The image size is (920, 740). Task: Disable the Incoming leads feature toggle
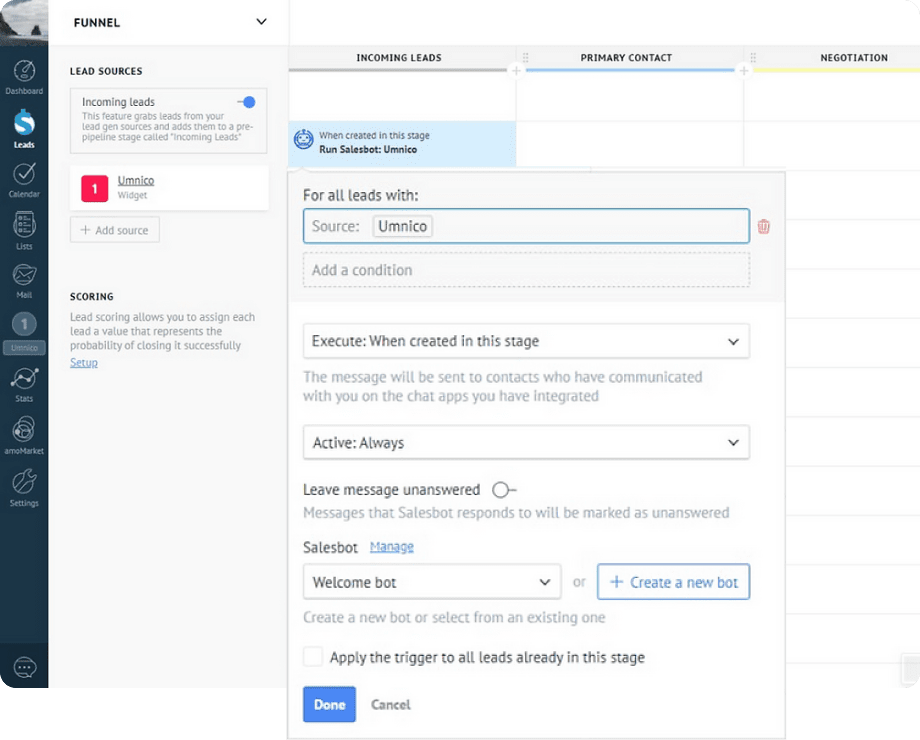[x=246, y=101]
